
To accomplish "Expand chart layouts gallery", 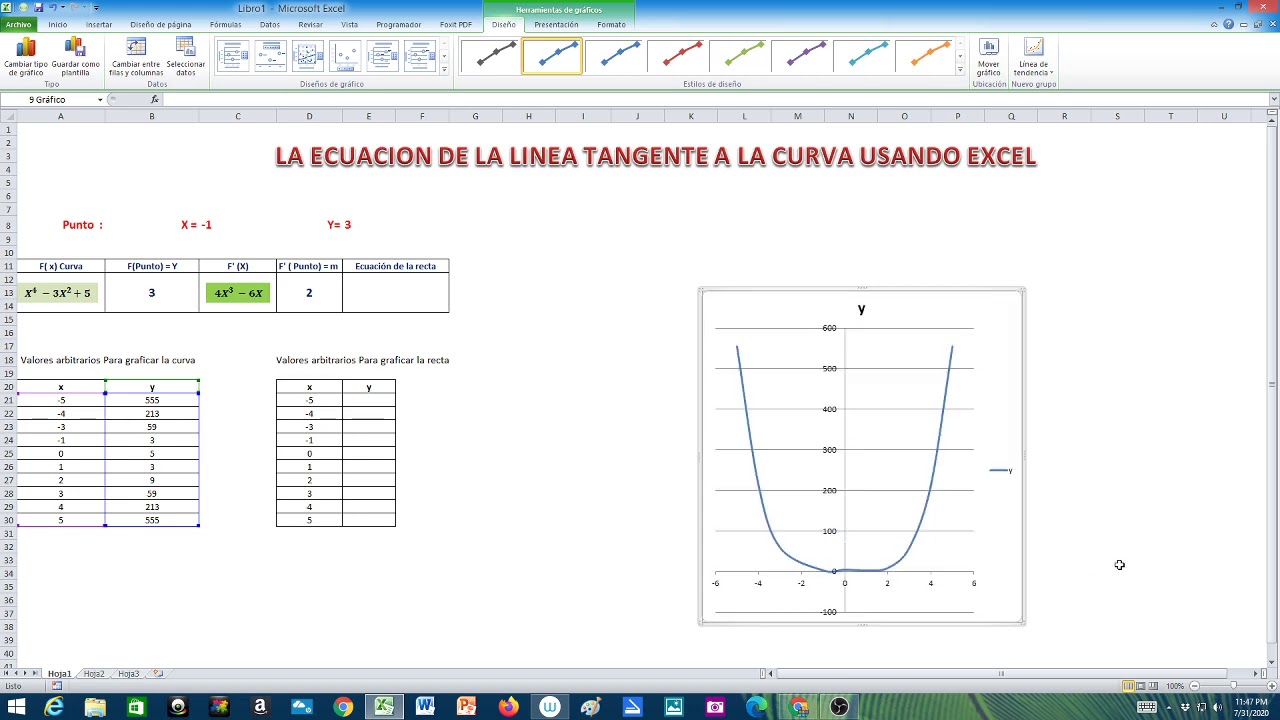I will click(x=444, y=70).
